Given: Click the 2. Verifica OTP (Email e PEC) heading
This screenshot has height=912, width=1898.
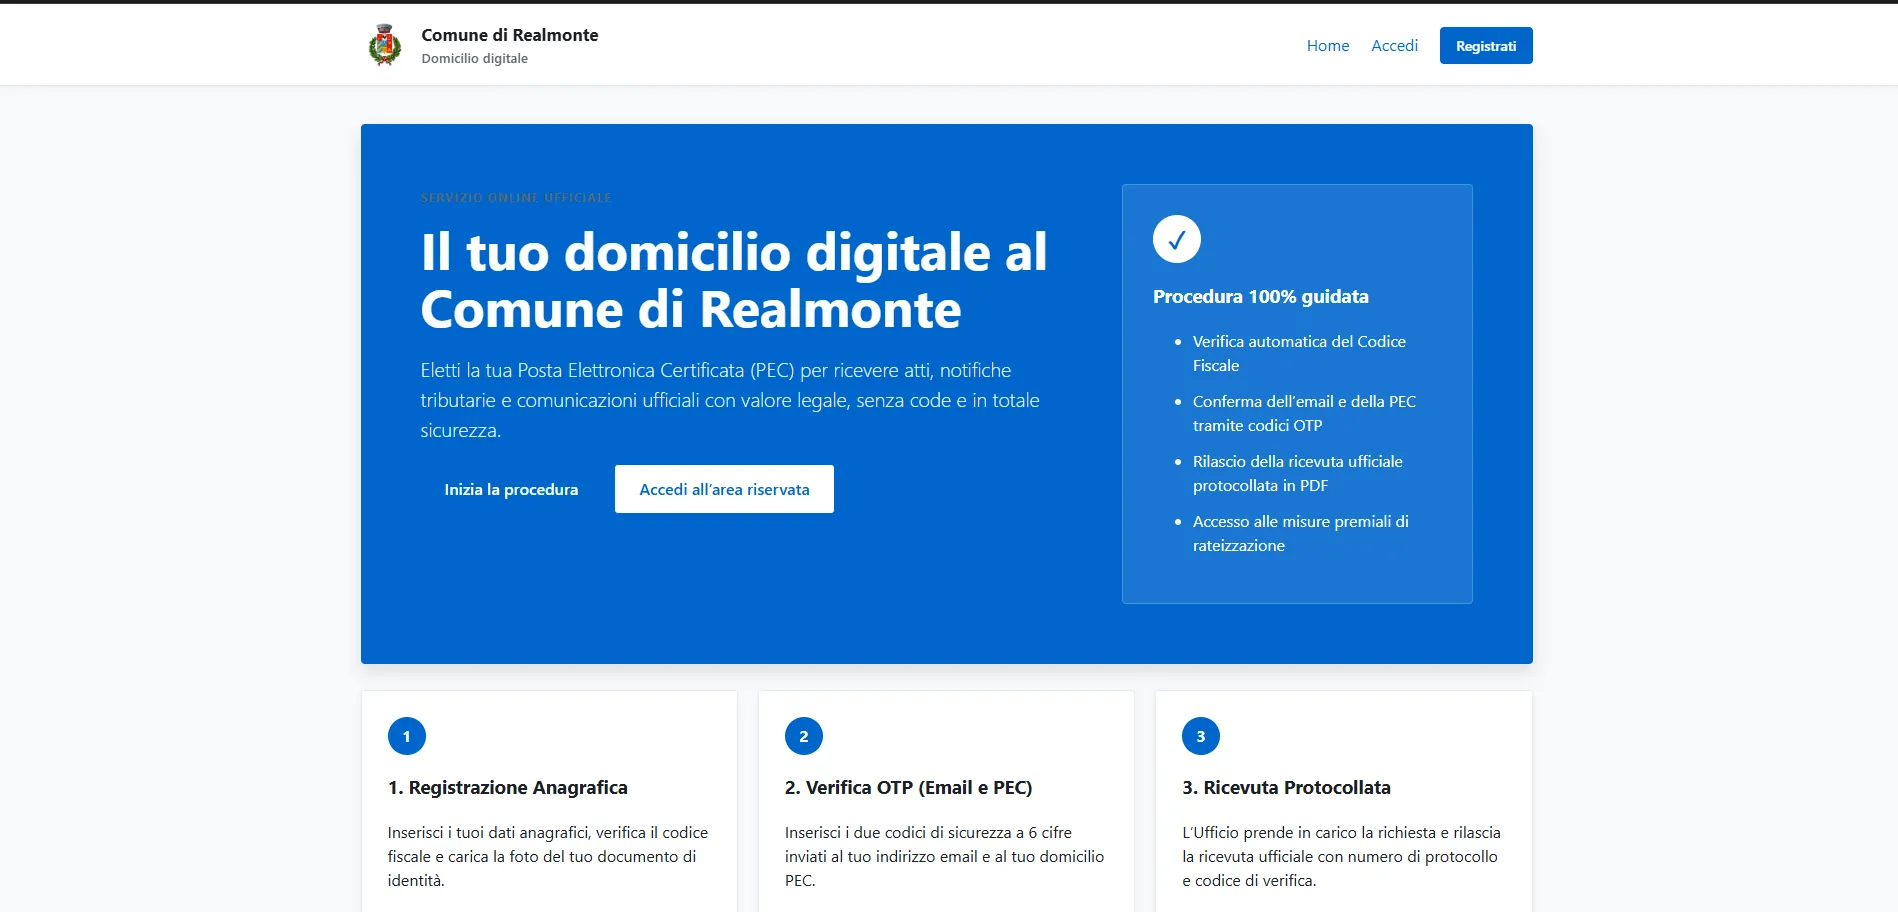Looking at the screenshot, I should click(909, 788).
